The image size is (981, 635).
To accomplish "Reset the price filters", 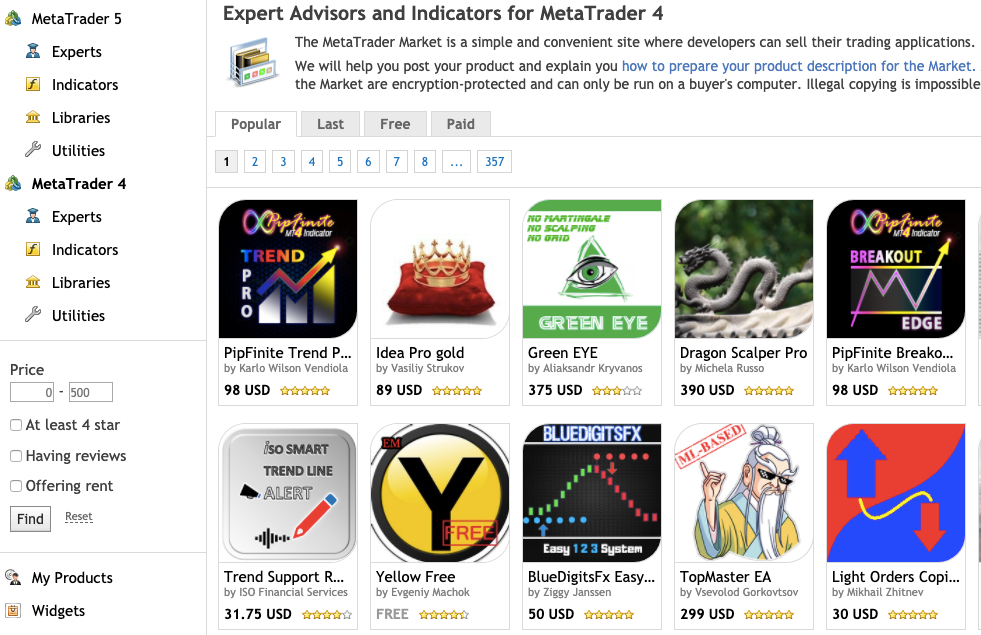I will click(79, 516).
